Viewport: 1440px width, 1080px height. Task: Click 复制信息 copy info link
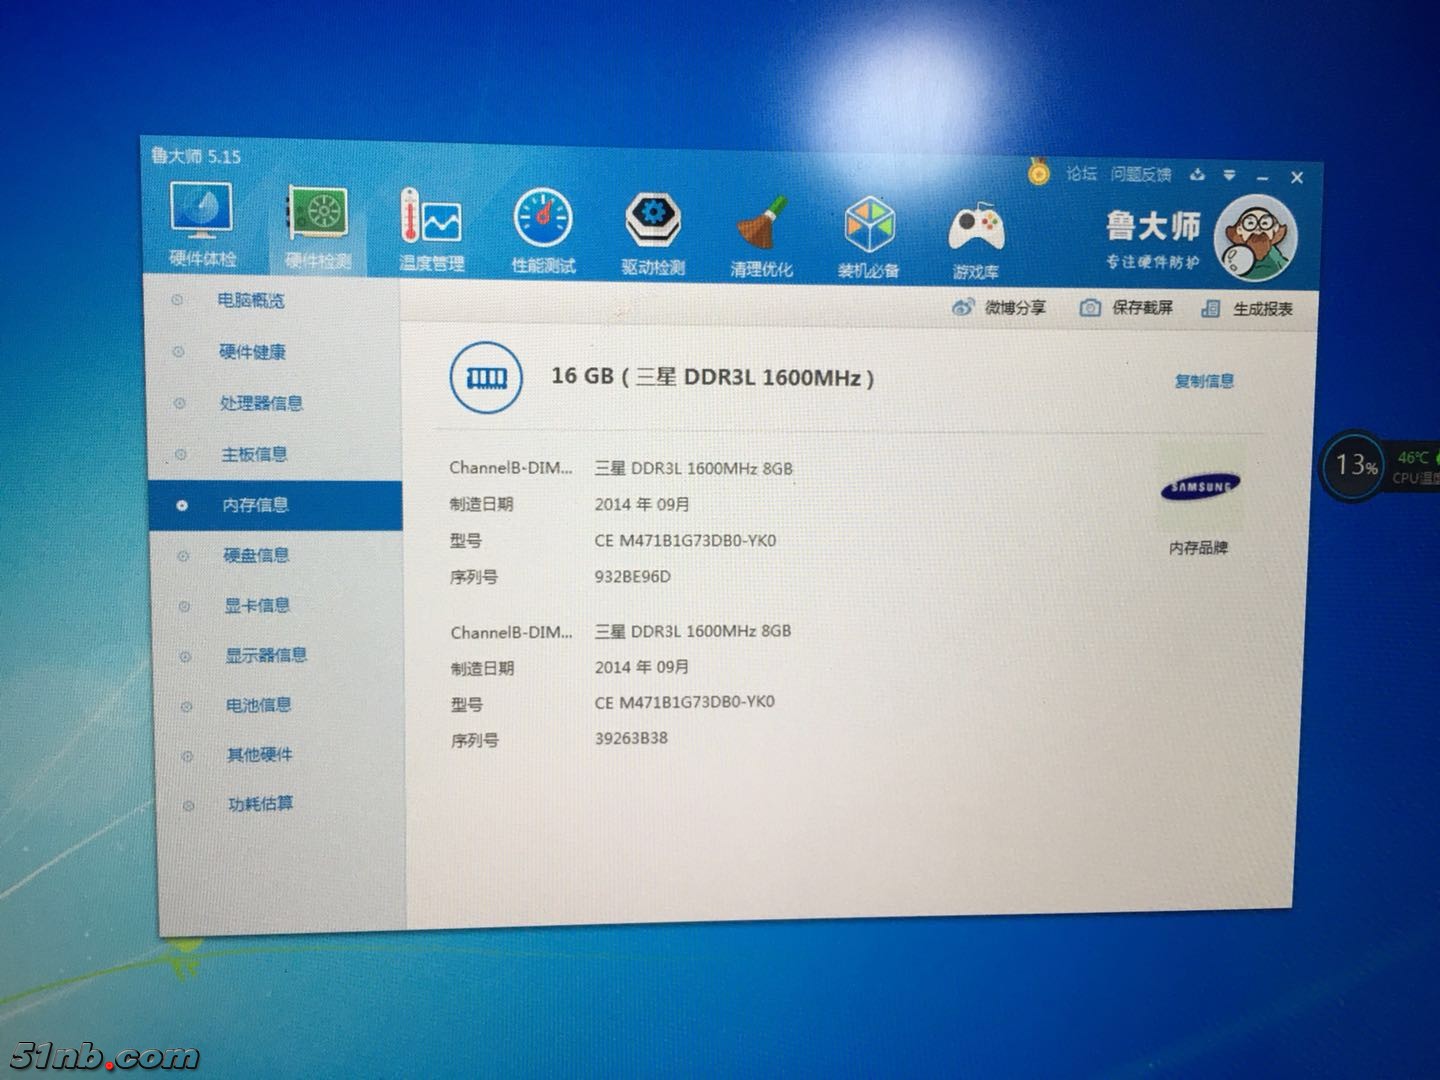1204,381
